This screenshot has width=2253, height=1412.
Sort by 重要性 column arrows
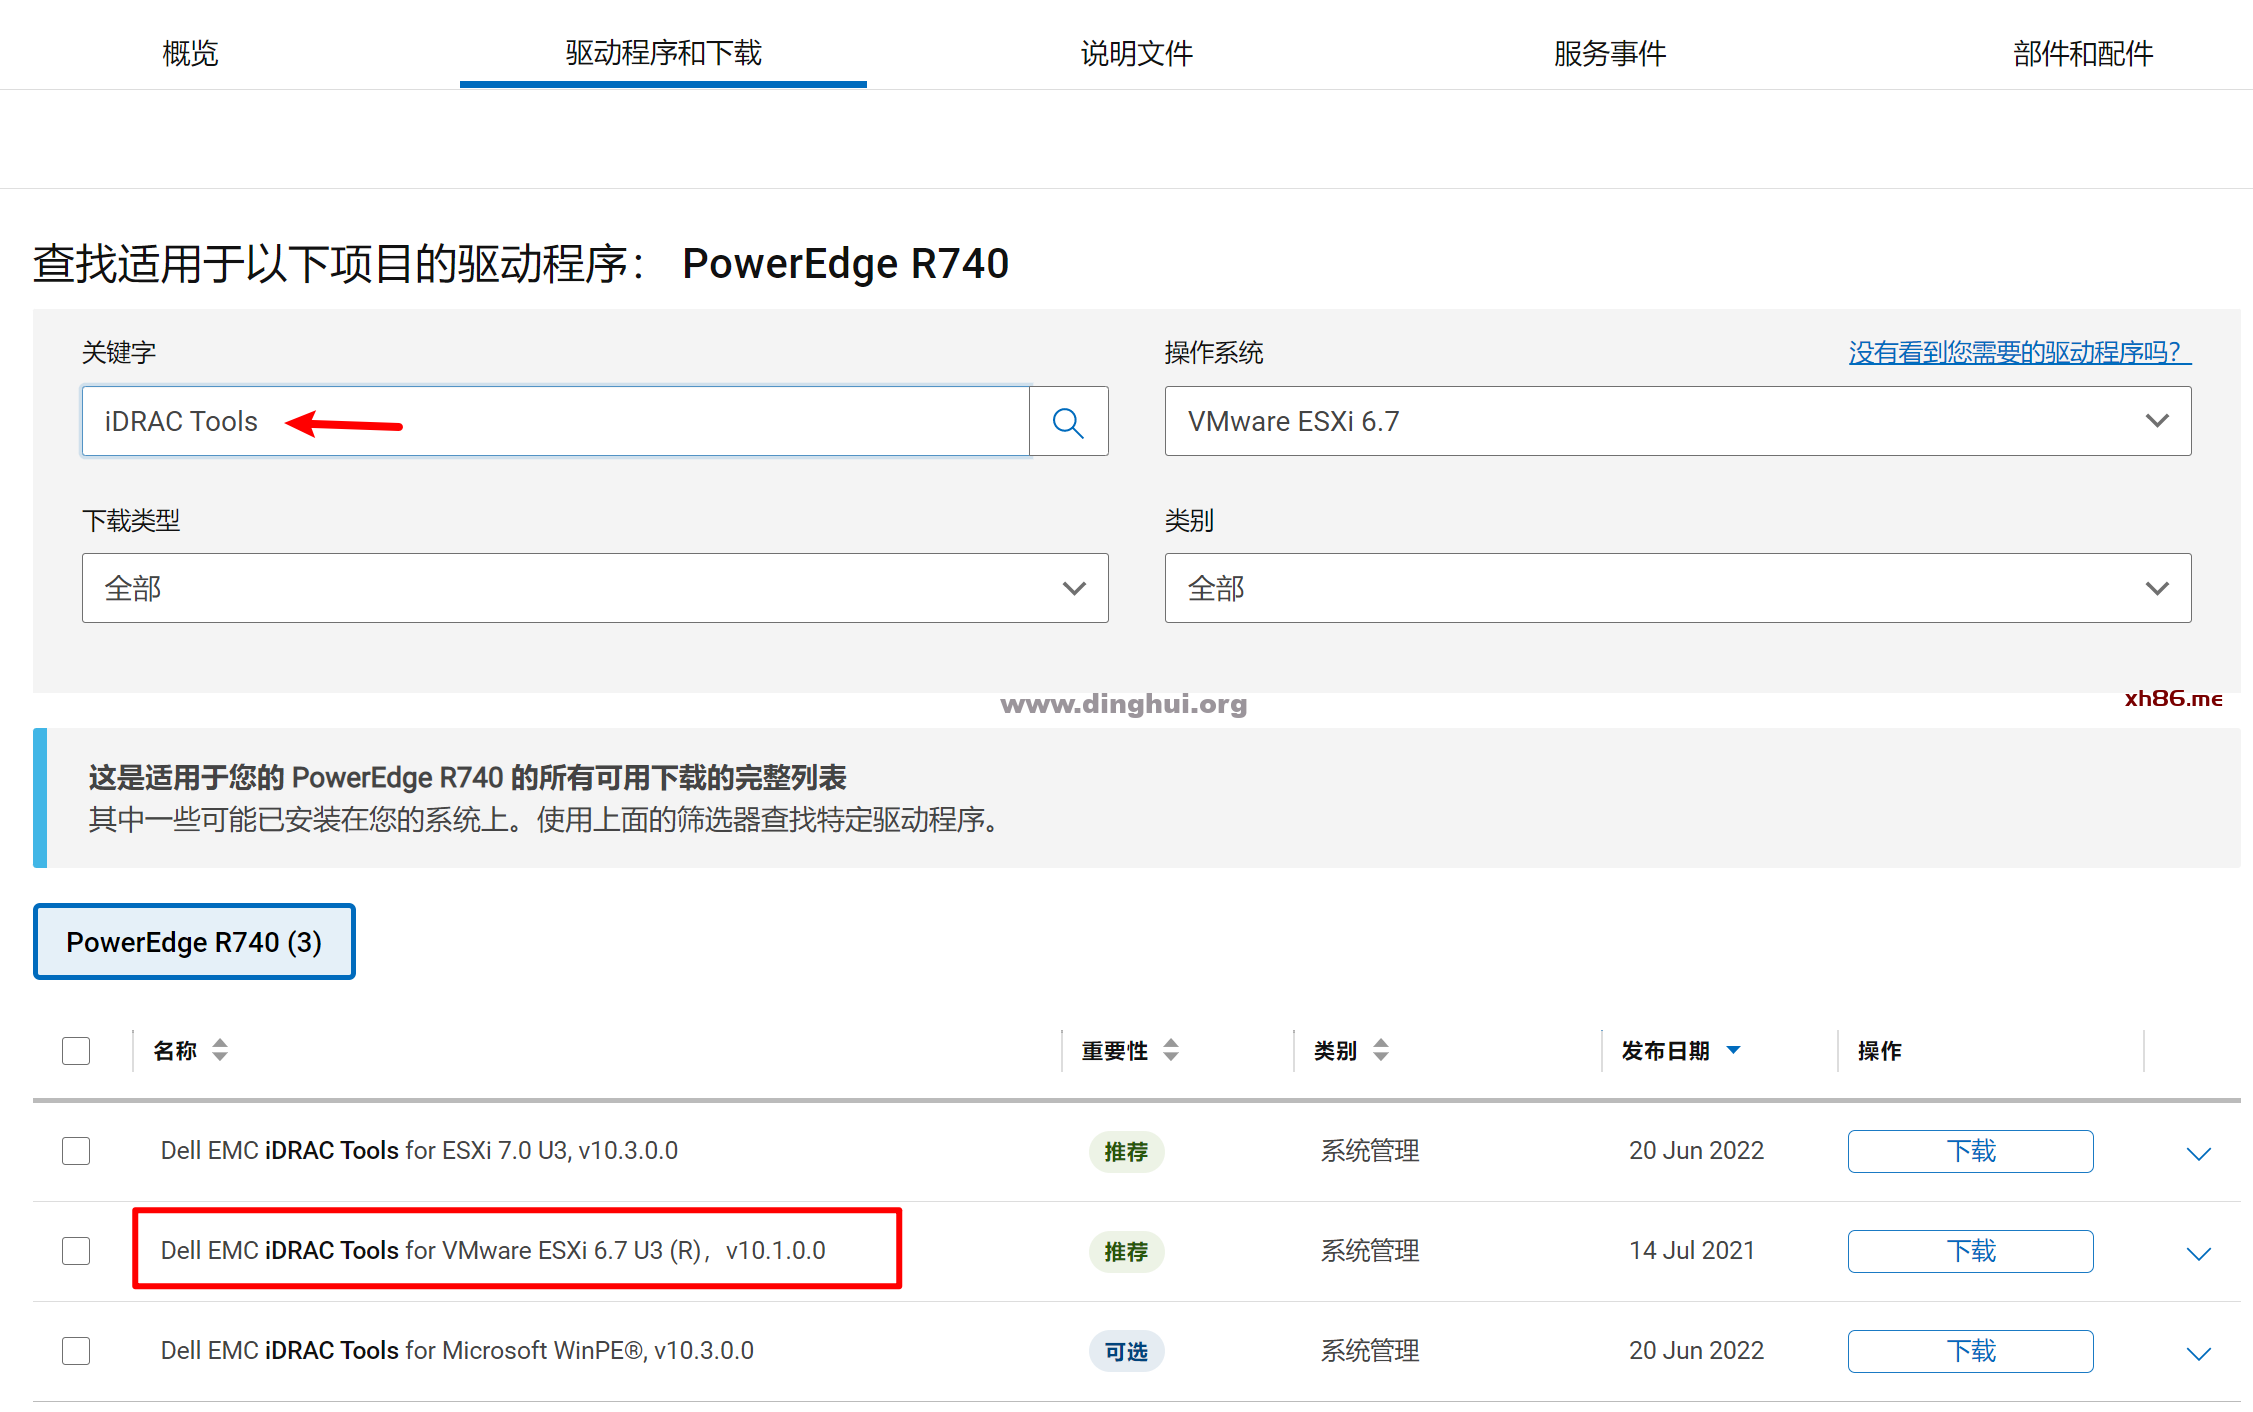[x=1171, y=1050]
